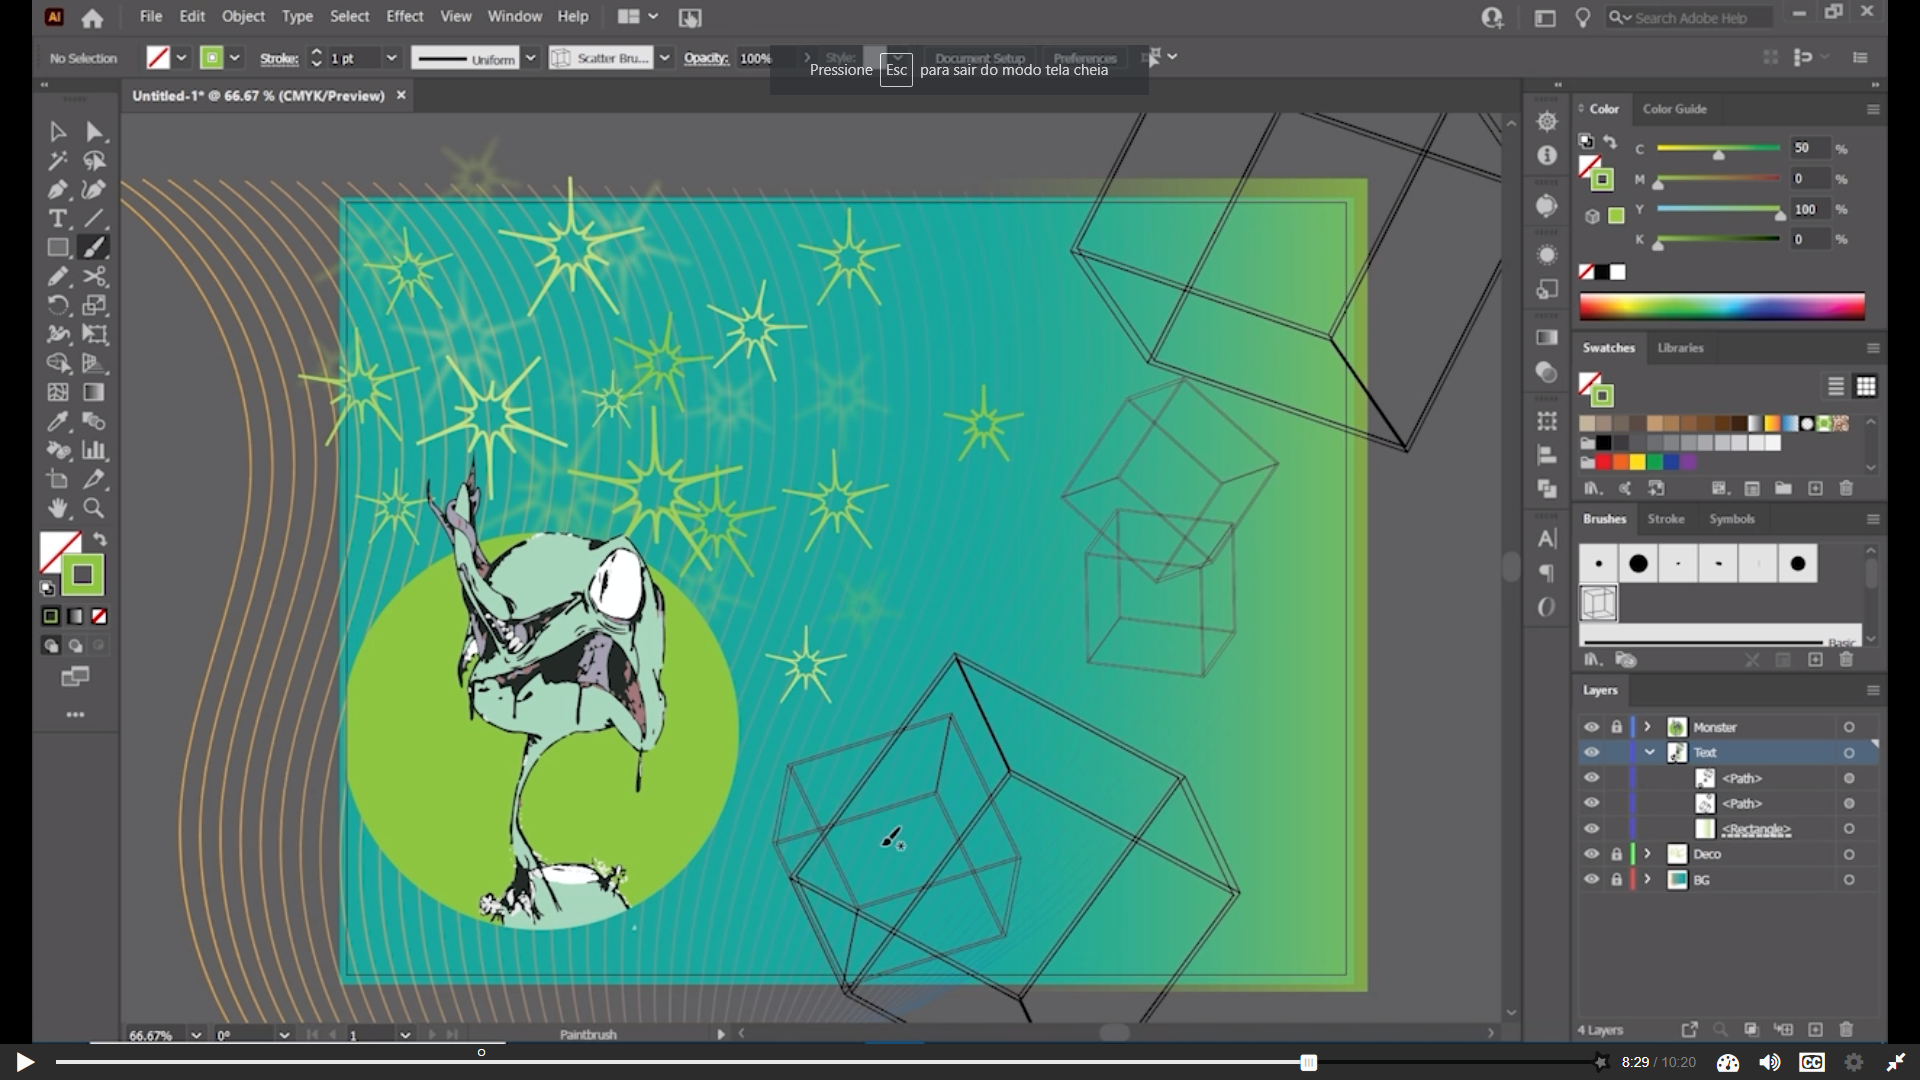
Task: Select the Zoom tool
Action: [x=94, y=508]
